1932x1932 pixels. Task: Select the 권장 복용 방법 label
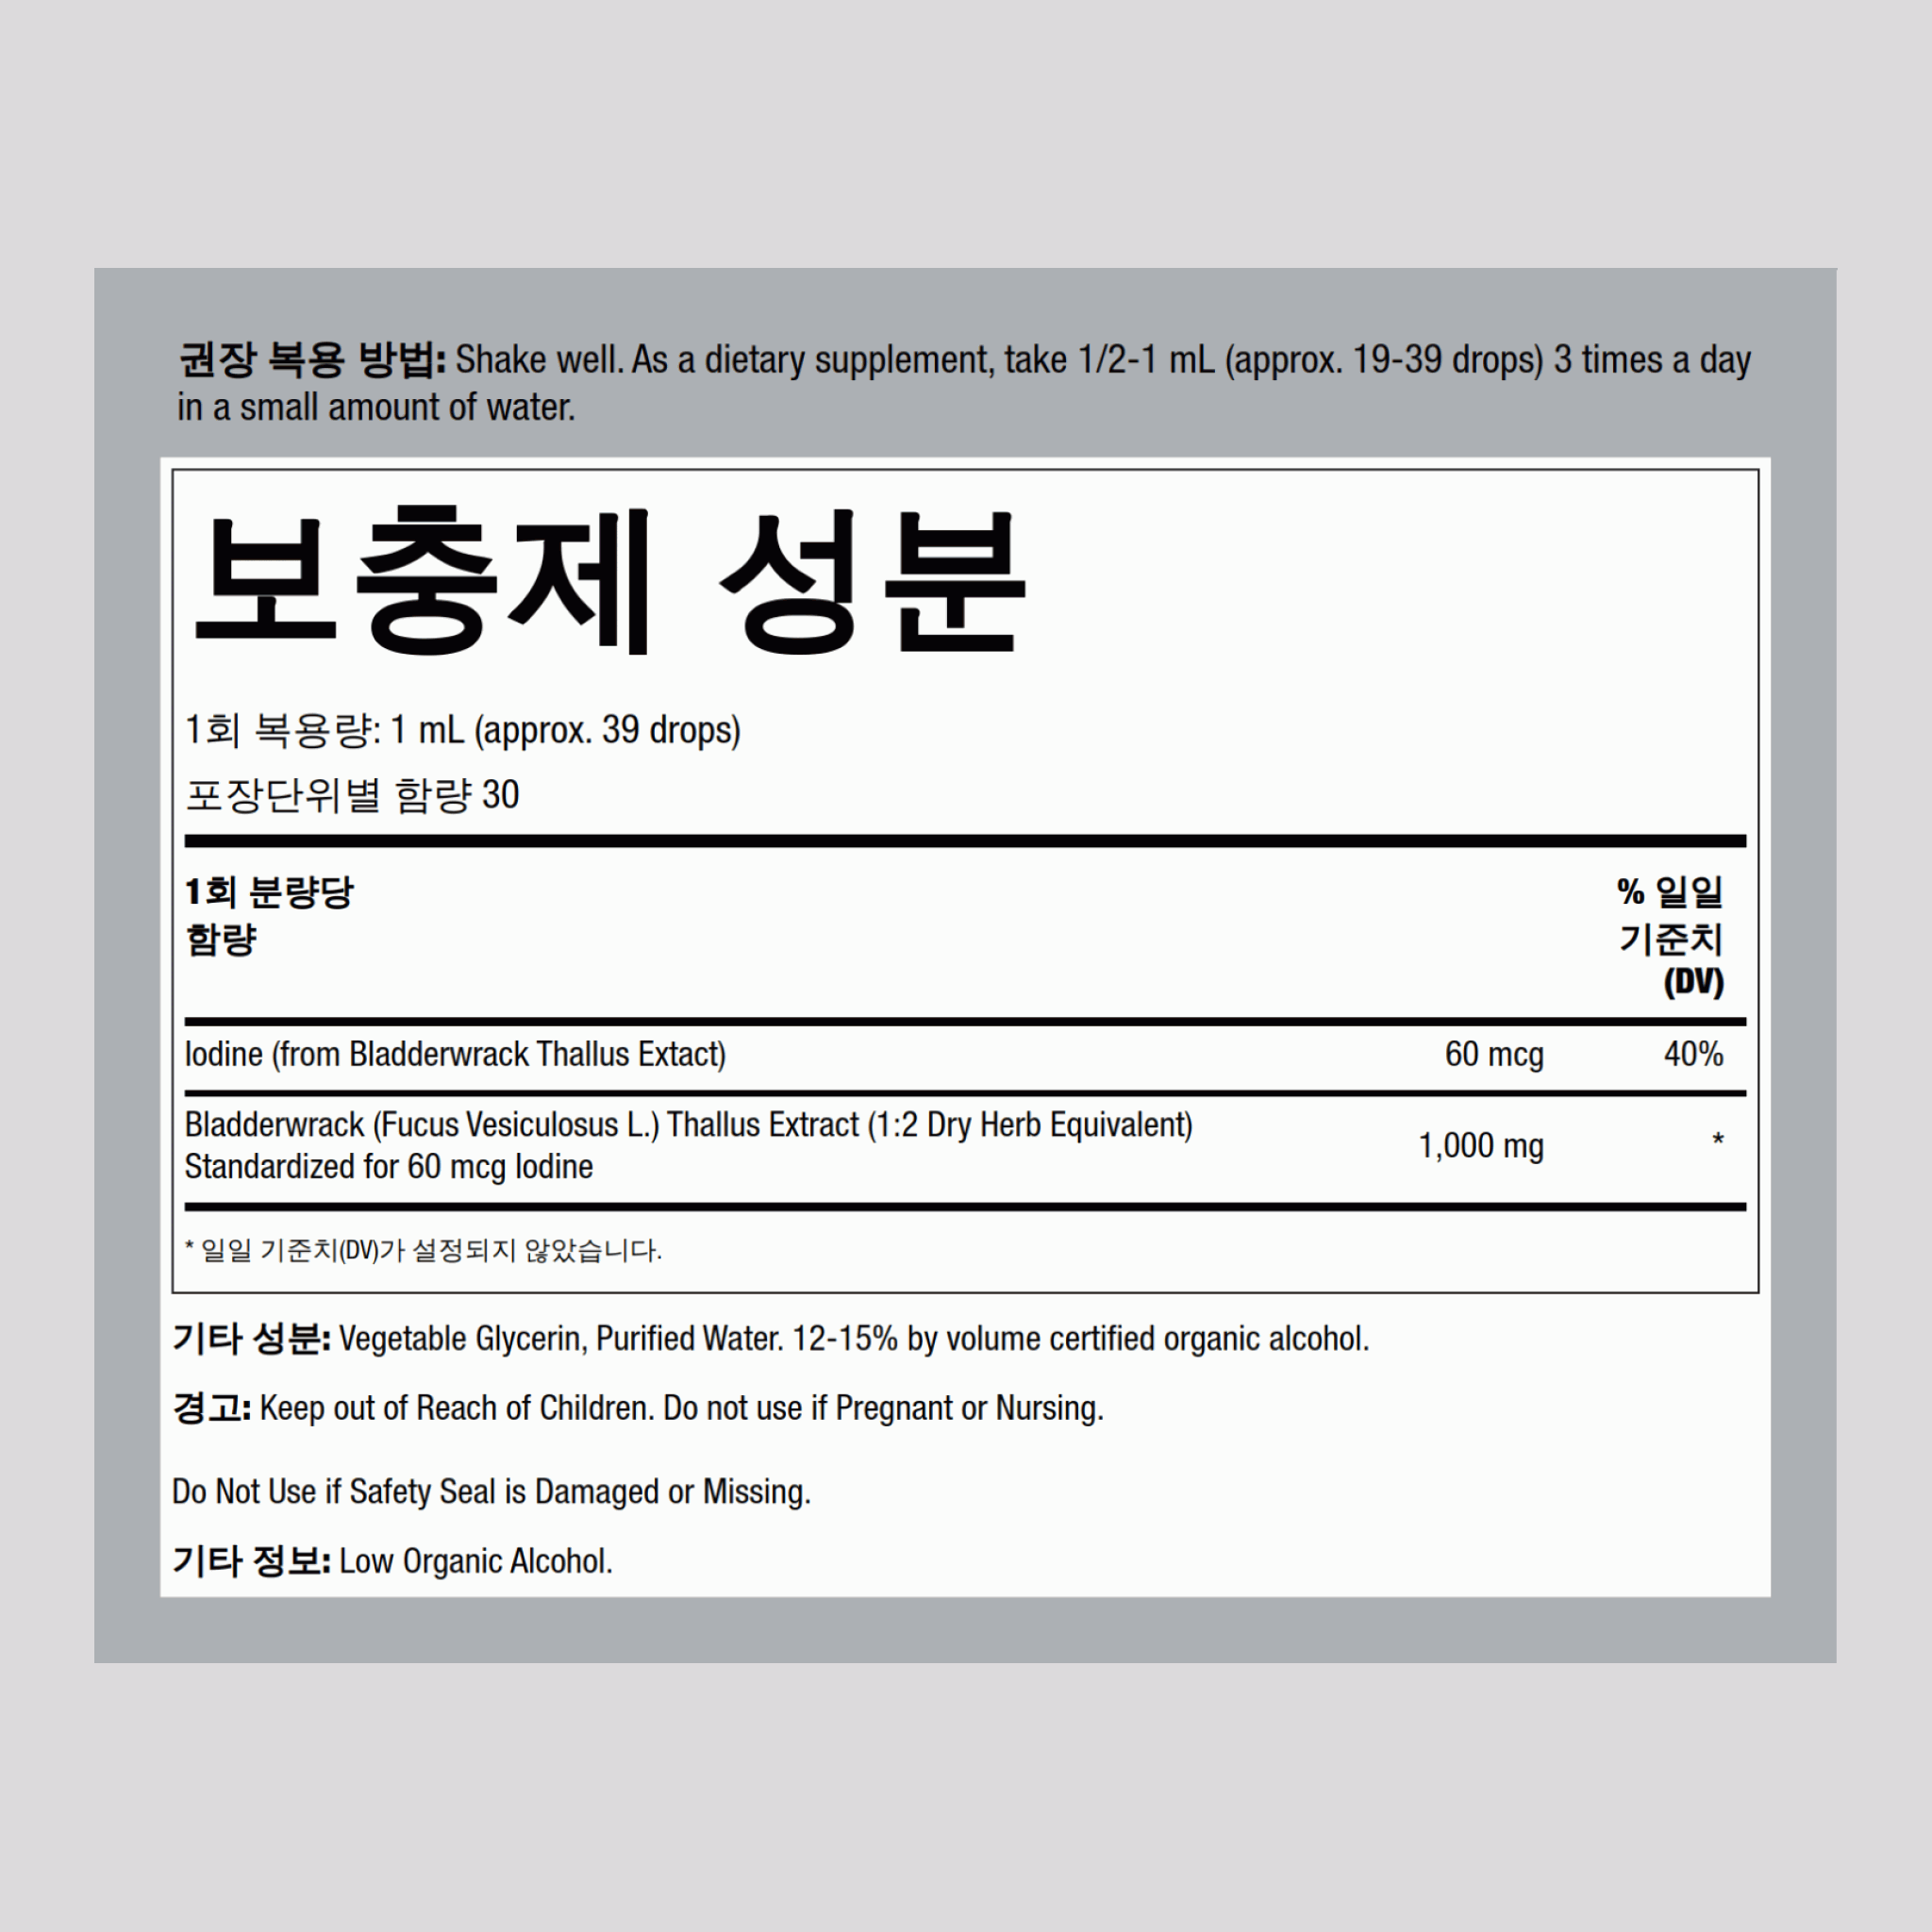coord(312,360)
